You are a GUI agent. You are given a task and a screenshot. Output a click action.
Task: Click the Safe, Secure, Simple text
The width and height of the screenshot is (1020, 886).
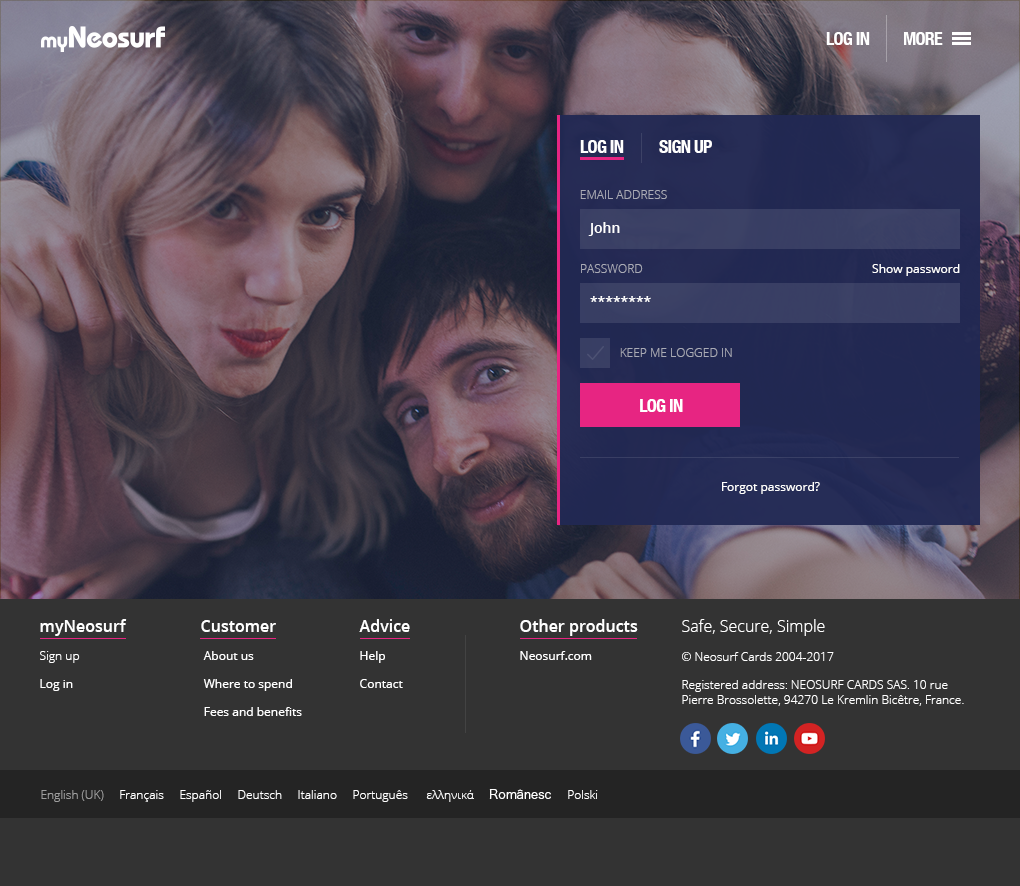(753, 626)
